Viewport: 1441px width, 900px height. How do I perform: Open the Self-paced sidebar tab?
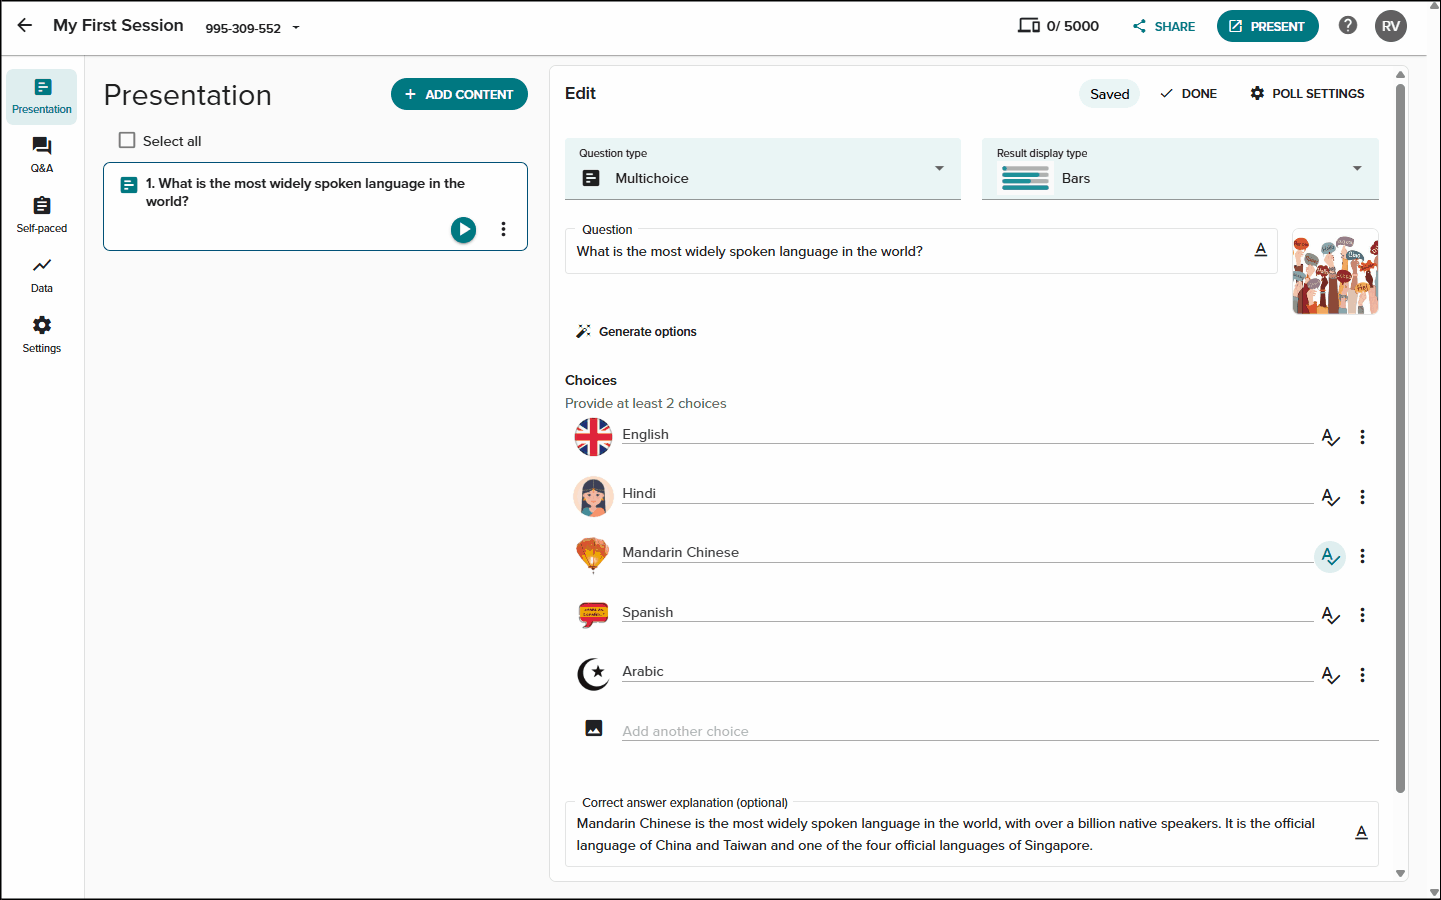(42, 215)
